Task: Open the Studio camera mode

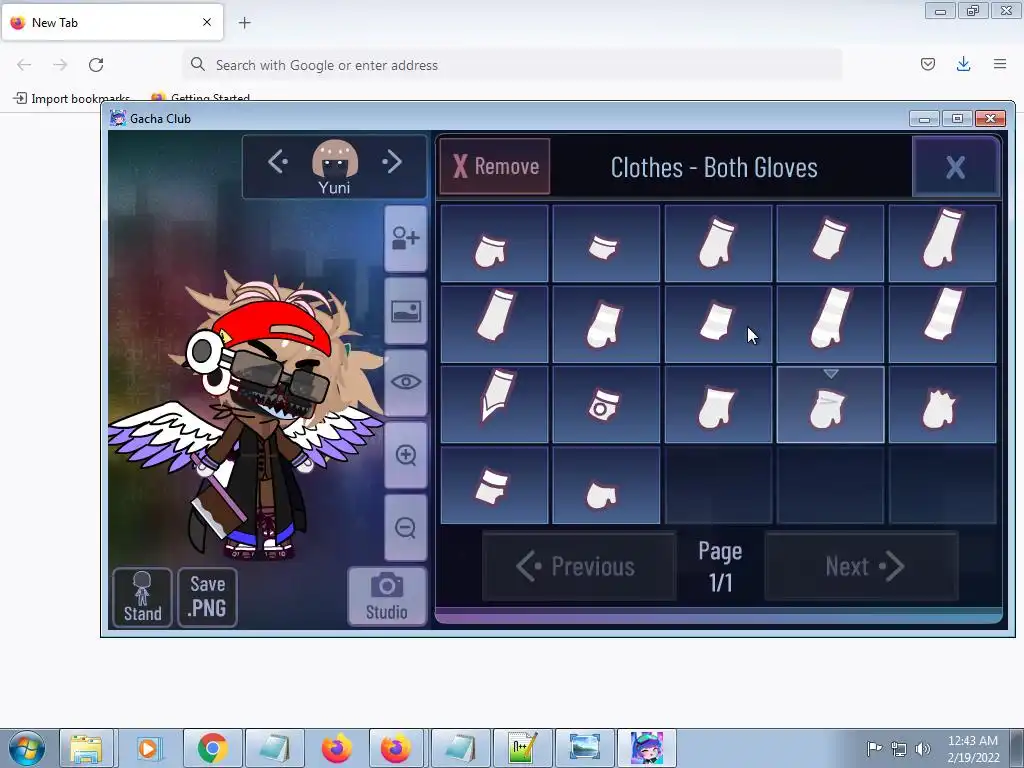Action: click(387, 596)
